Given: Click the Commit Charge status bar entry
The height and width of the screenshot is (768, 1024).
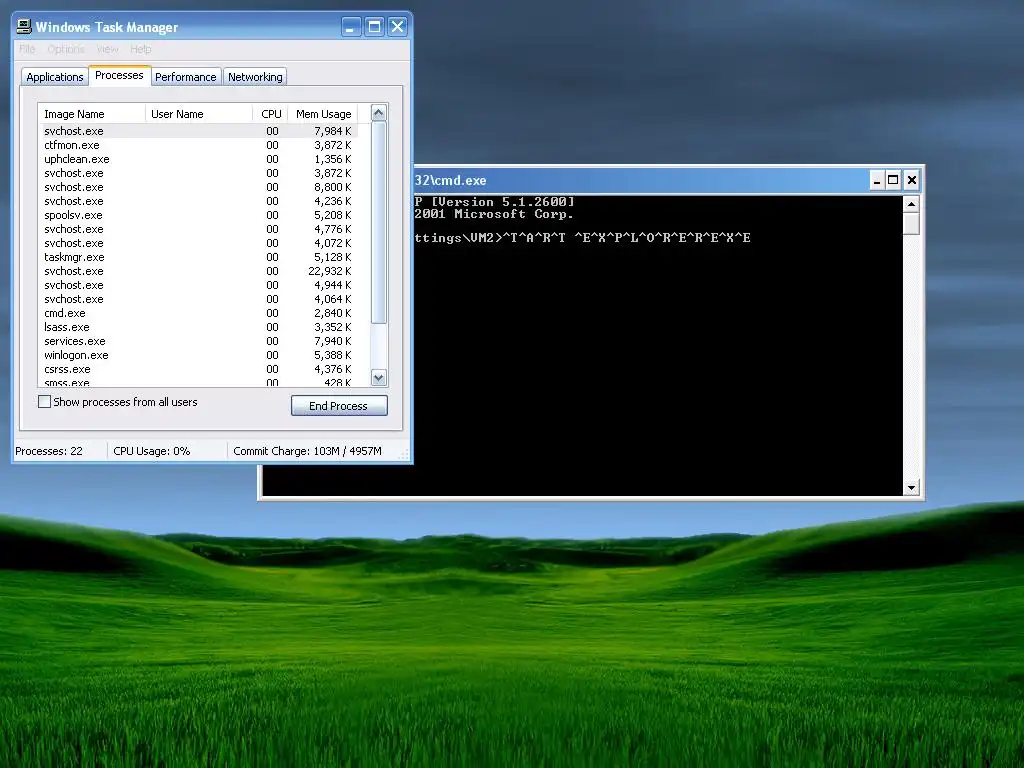Looking at the screenshot, I should pyautogui.click(x=308, y=451).
